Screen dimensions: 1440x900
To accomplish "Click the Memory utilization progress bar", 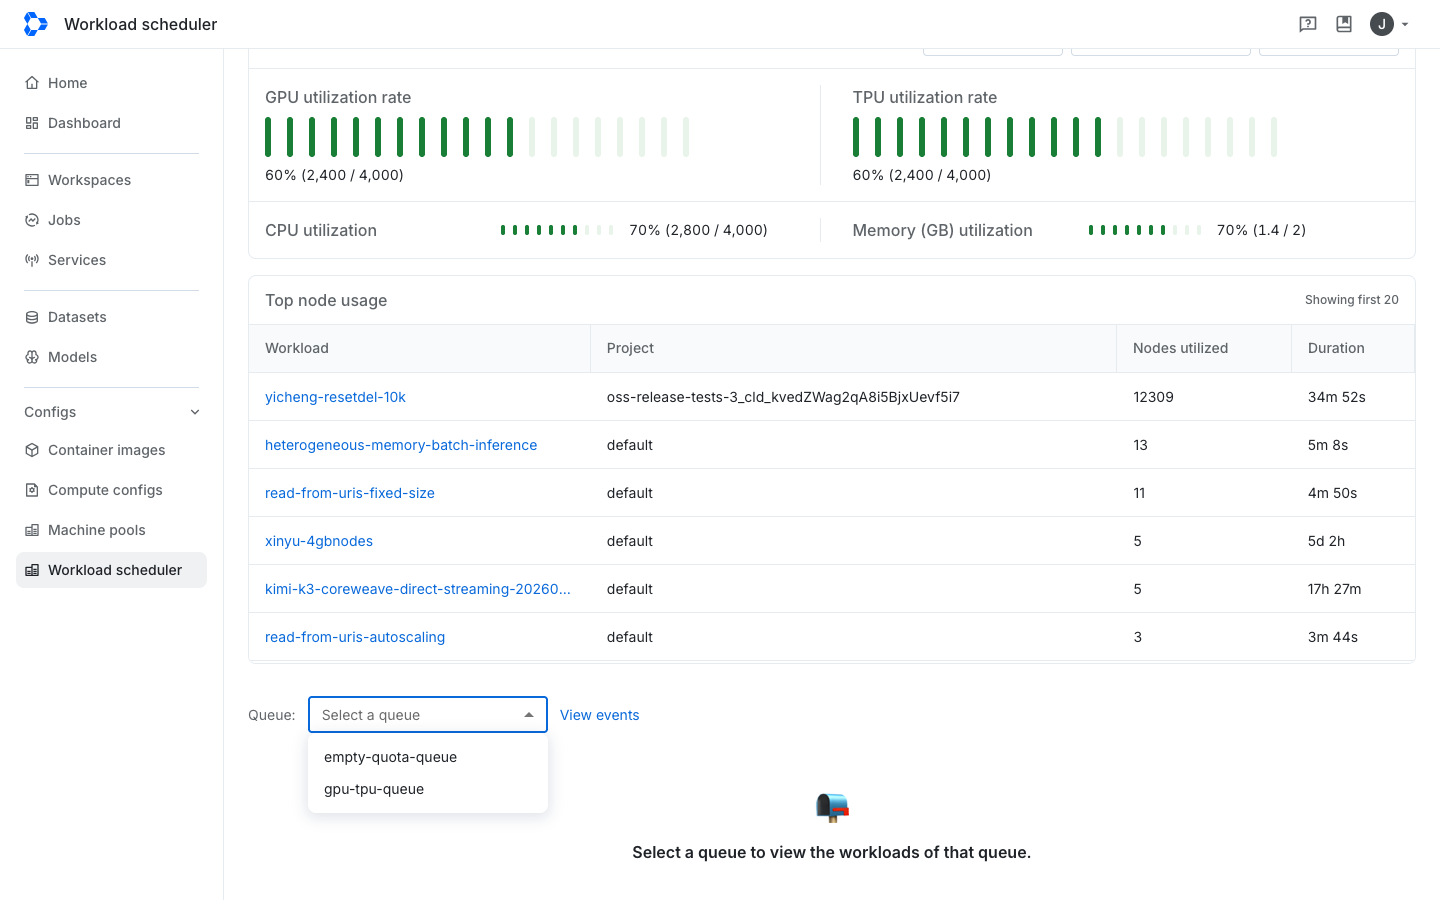I will point(1145,230).
